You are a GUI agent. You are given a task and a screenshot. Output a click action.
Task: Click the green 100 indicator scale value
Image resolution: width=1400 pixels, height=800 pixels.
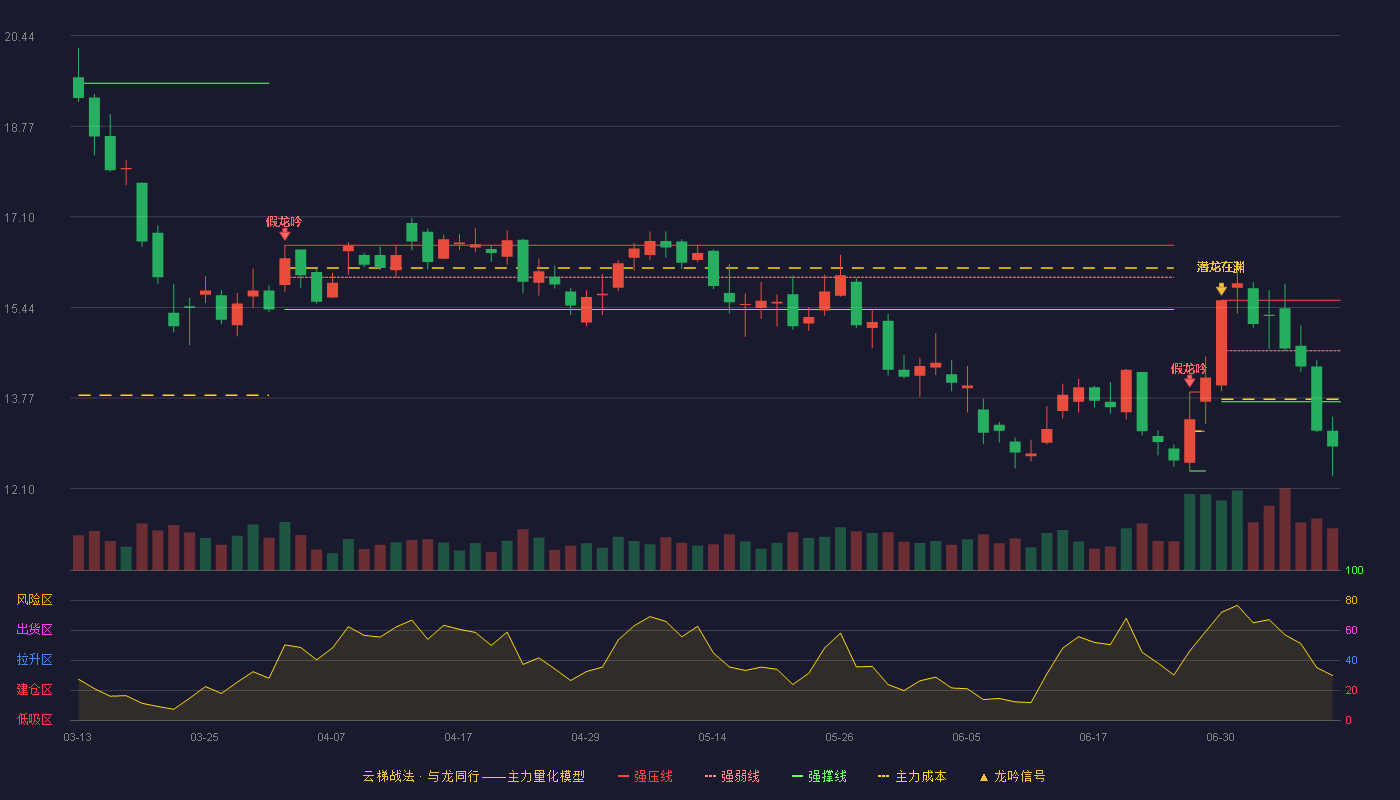pos(1354,571)
